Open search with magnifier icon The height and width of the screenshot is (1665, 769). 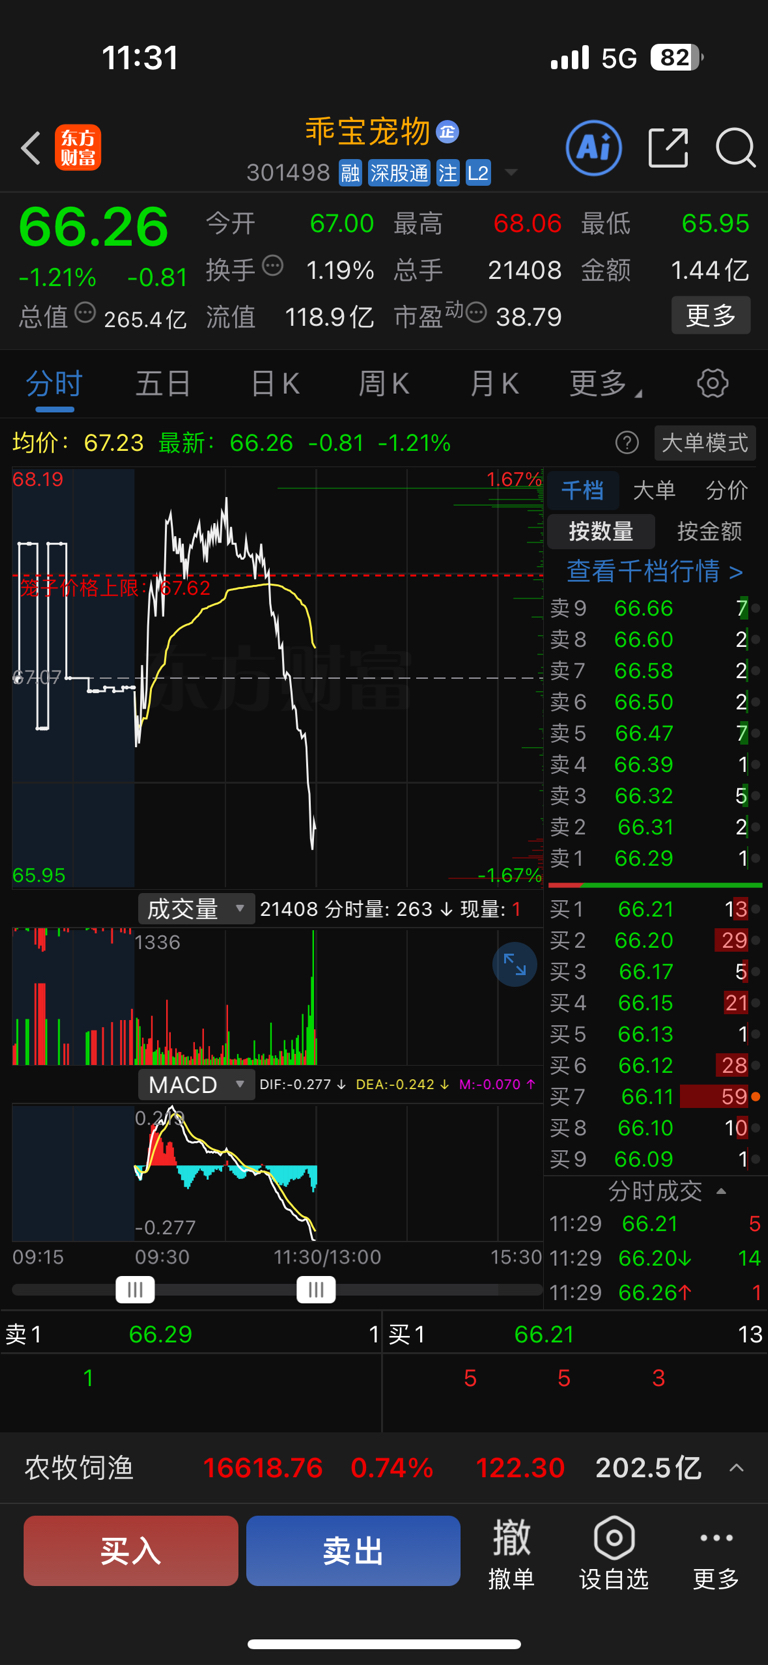(x=735, y=148)
